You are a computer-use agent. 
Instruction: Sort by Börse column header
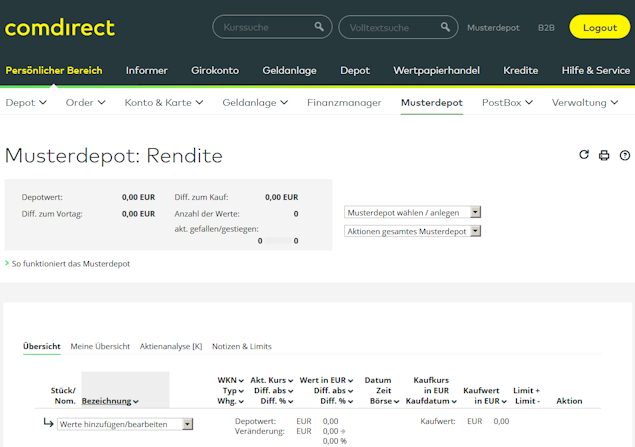[384, 401]
